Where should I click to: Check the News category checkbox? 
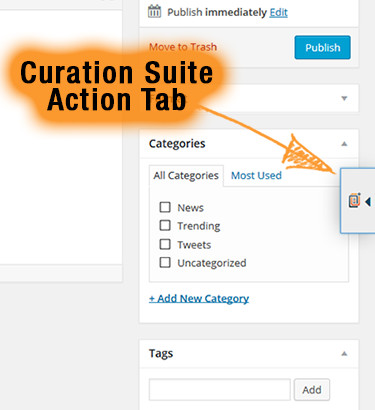pyautogui.click(x=165, y=207)
